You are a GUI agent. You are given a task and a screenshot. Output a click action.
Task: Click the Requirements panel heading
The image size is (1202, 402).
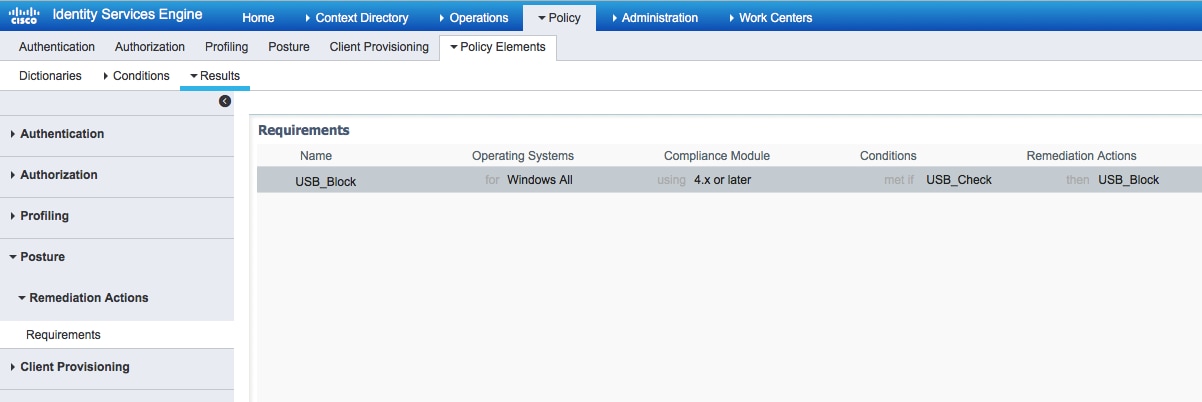pos(304,130)
